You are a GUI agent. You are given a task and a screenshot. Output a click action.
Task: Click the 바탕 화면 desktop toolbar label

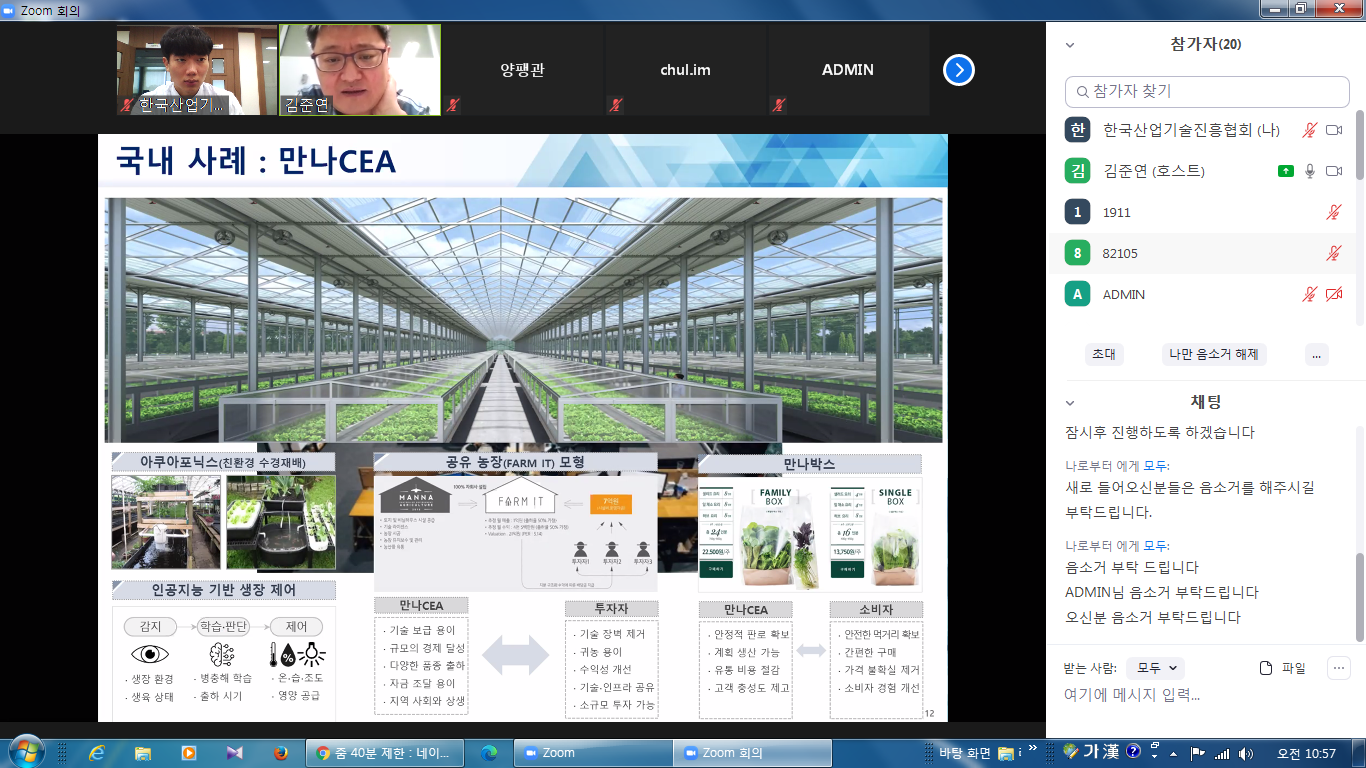tap(965, 753)
